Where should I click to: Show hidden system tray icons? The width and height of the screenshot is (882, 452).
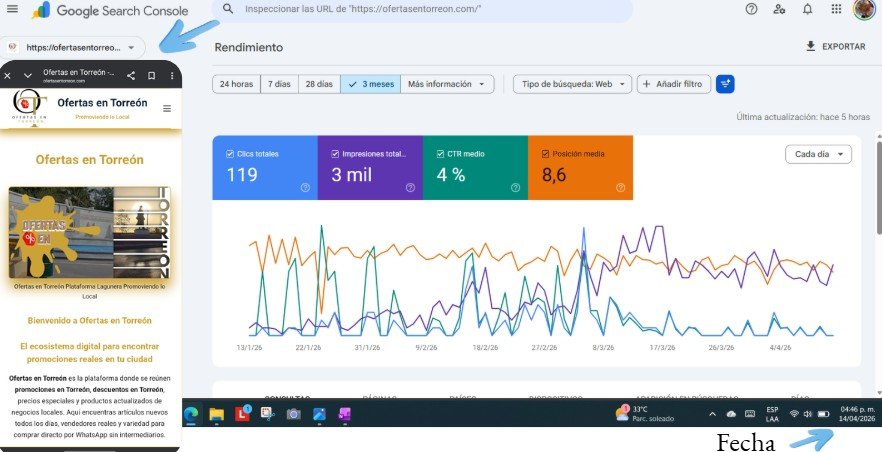pos(712,414)
